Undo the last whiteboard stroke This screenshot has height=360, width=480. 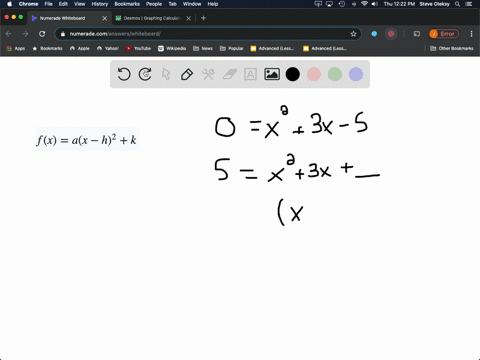[x=124, y=74]
